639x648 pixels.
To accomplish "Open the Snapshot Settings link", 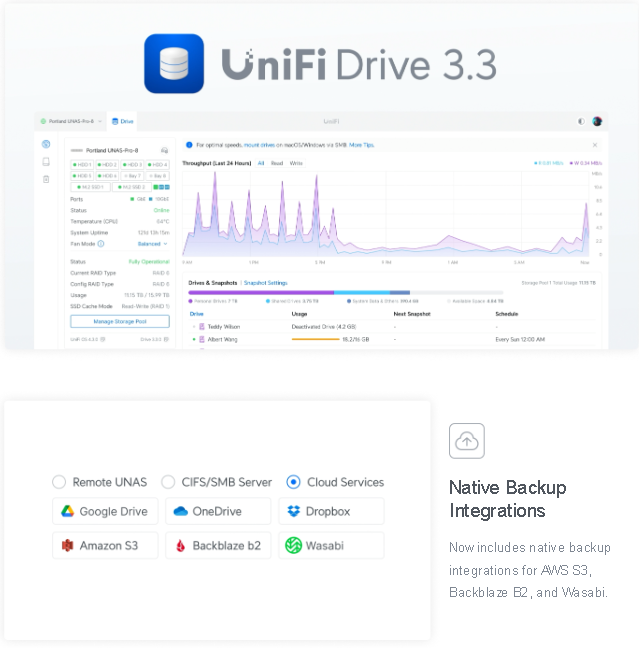I will coord(265,283).
